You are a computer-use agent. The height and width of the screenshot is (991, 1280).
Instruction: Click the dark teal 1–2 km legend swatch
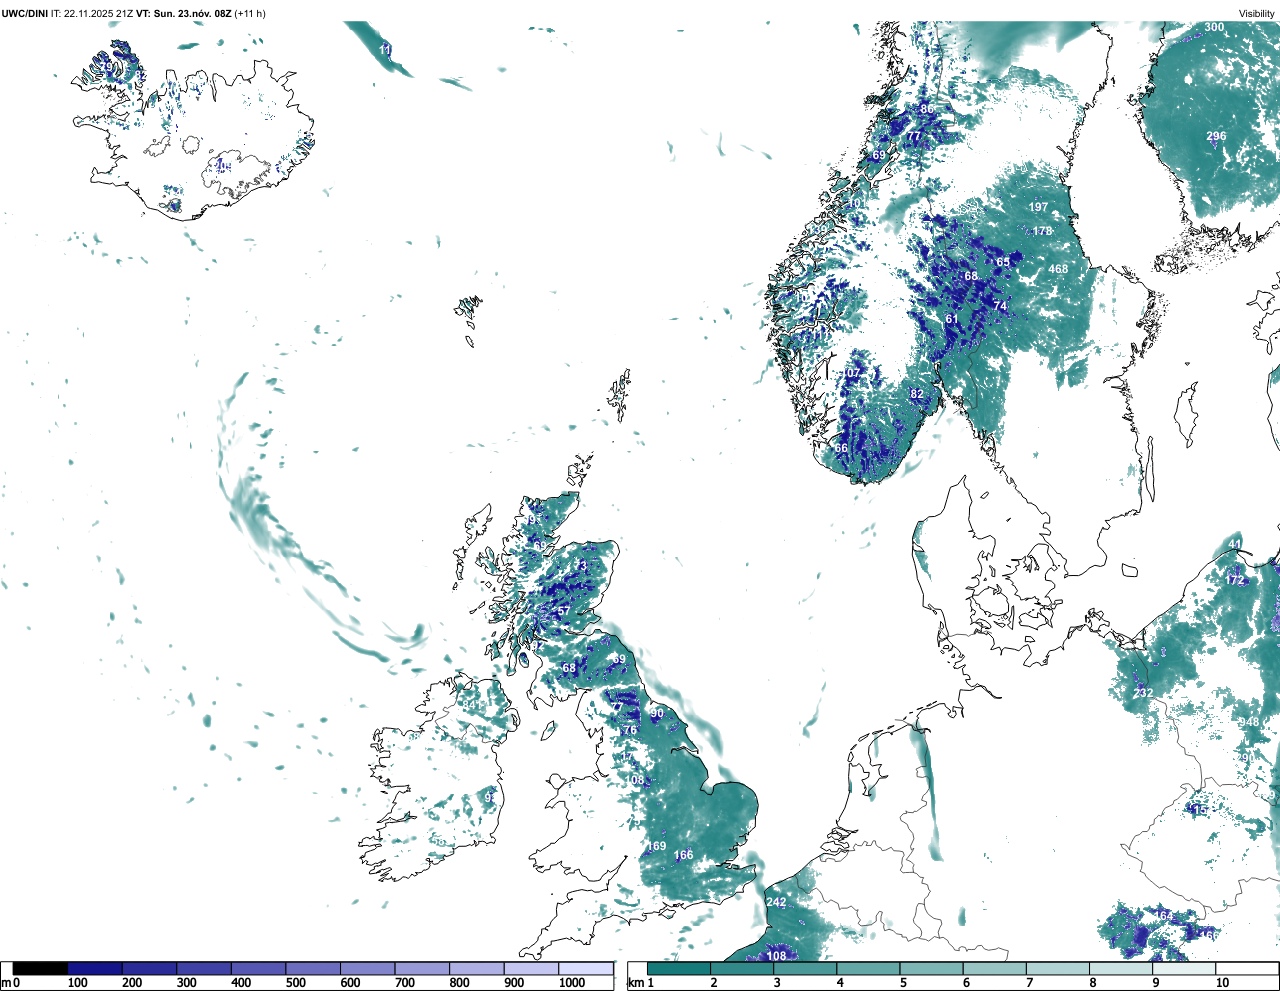pyautogui.click(x=679, y=969)
